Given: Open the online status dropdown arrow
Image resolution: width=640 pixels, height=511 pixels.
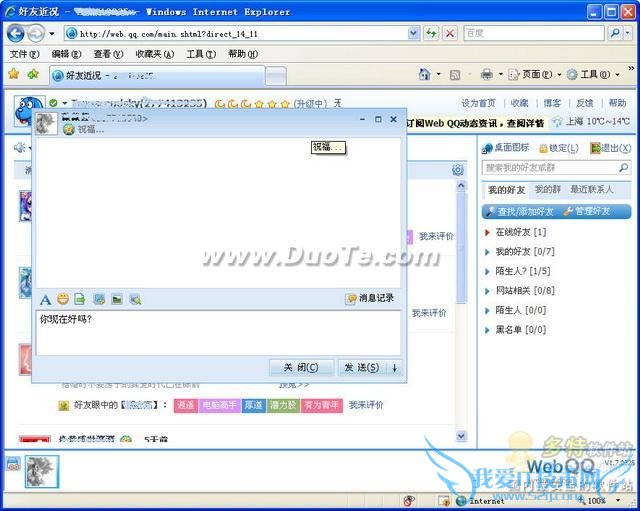Looking at the screenshot, I should coord(64,103).
